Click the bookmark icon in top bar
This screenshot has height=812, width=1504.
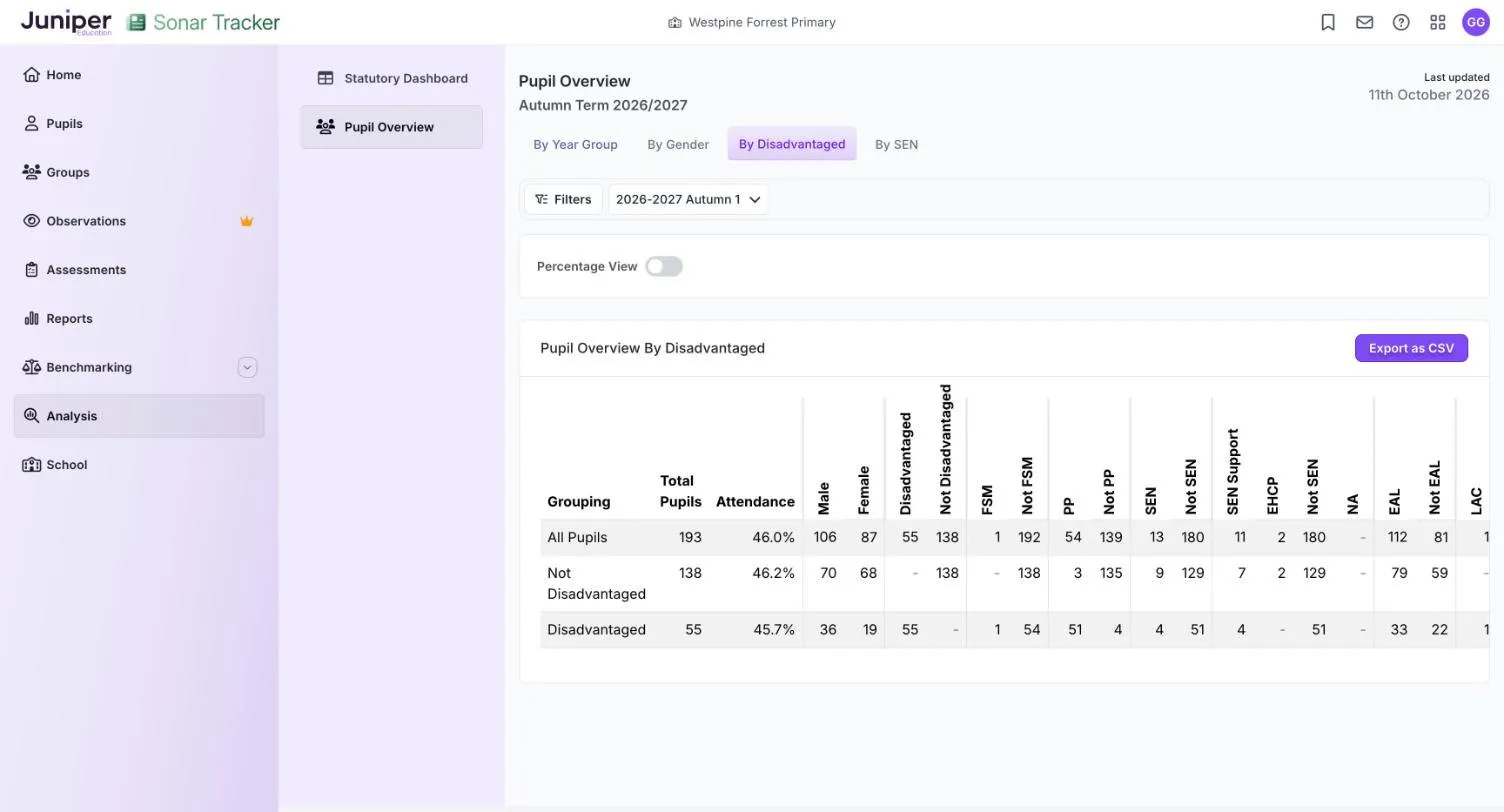(1328, 22)
